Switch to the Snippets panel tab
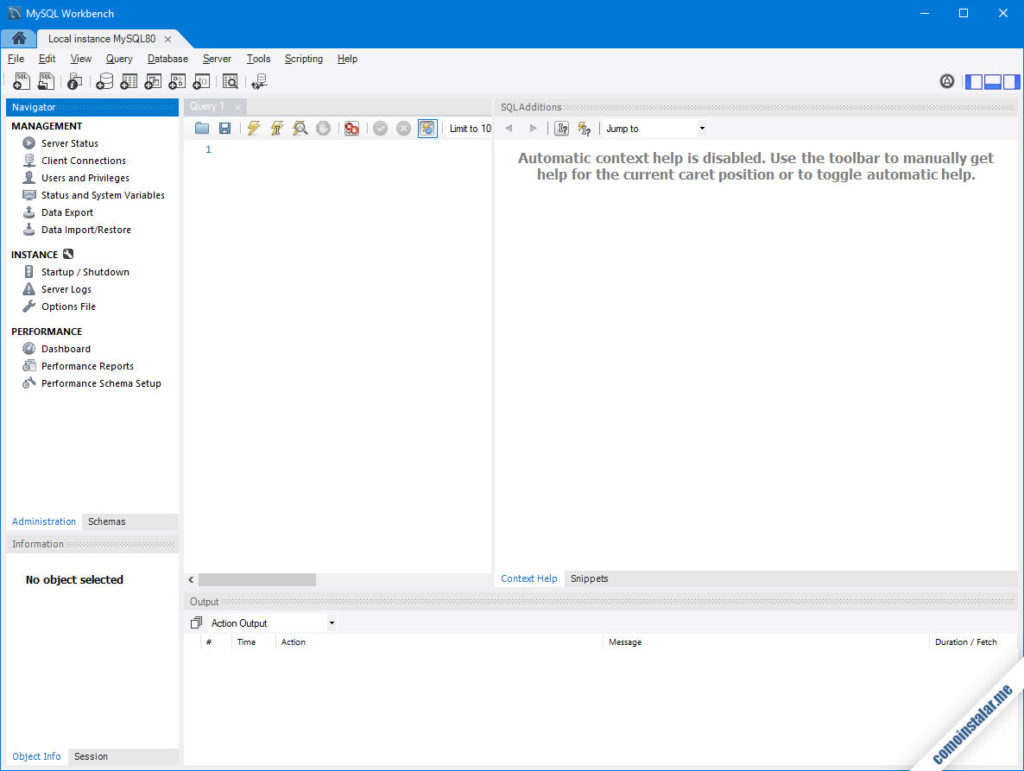The width and height of the screenshot is (1024, 771). (x=589, y=578)
